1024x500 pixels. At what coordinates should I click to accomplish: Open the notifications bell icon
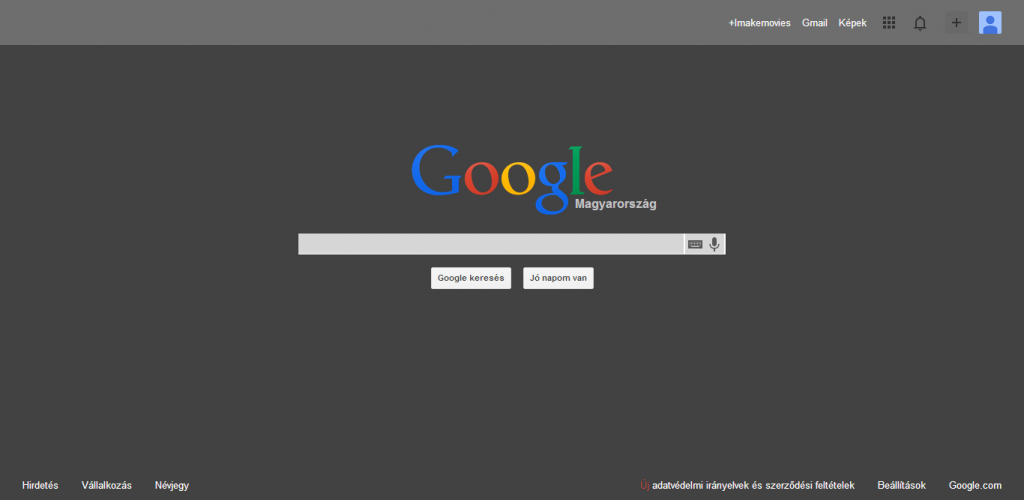(920, 23)
